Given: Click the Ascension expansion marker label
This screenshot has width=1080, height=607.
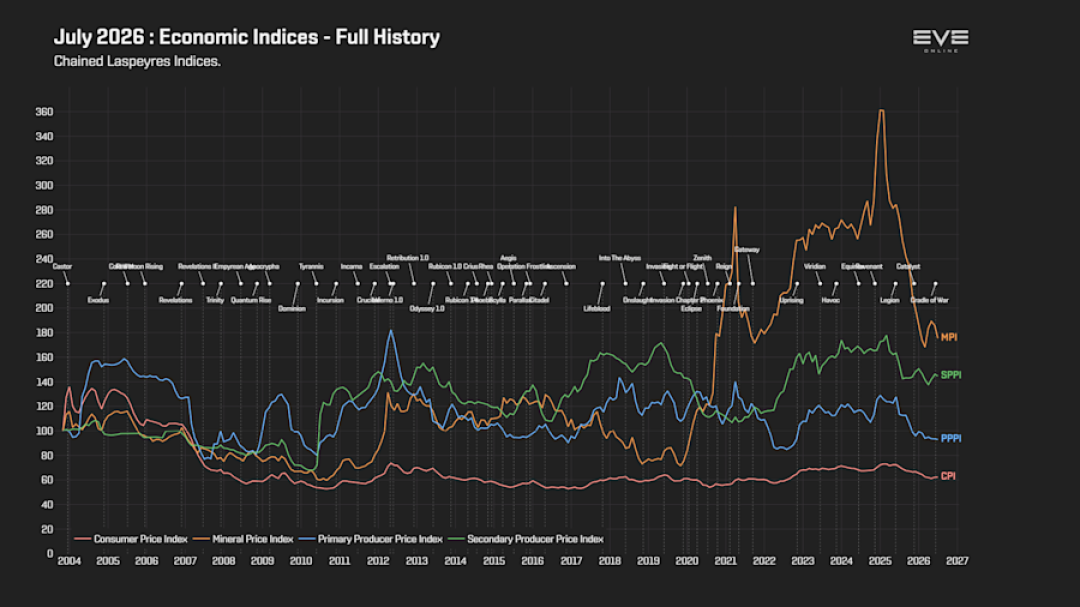Looking at the screenshot, I should [561, 267].
